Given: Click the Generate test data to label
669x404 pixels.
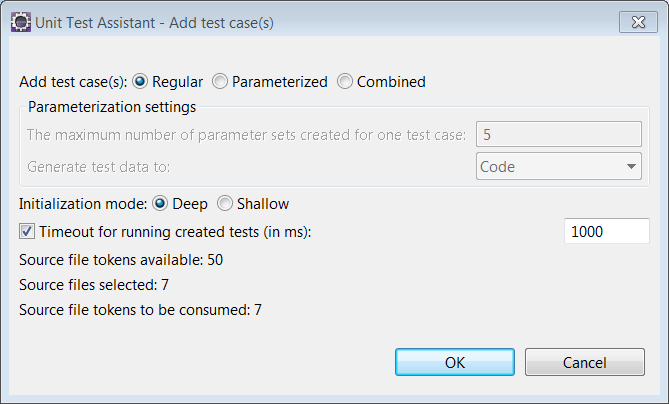Looking at the screenshot, I should 99,166.
